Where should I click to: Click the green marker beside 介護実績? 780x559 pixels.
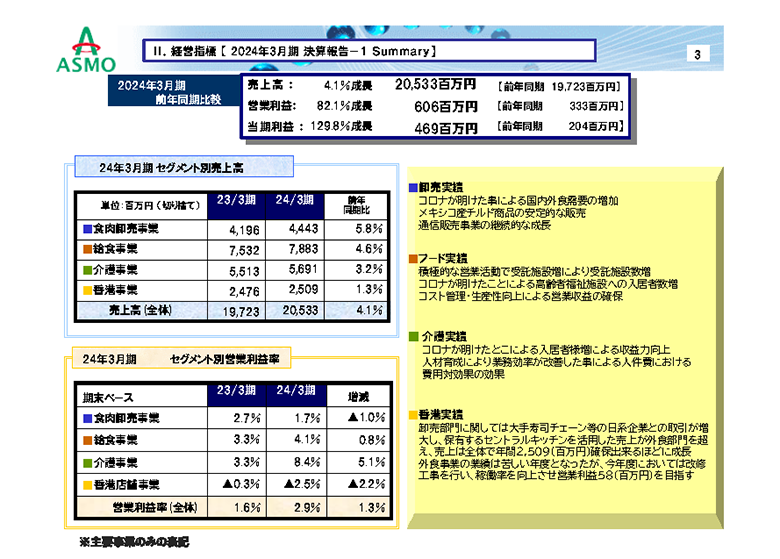point(413,337)
